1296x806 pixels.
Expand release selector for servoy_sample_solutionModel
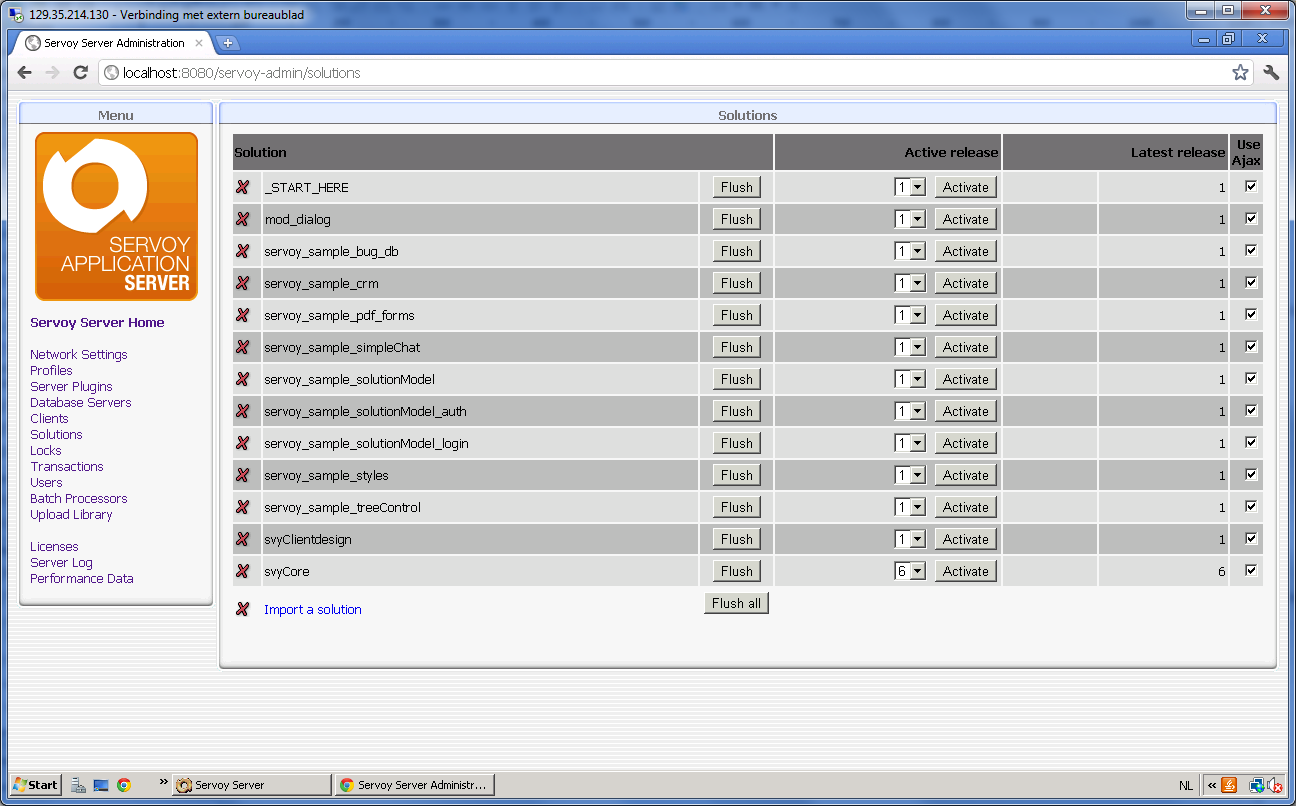point(911,379)
